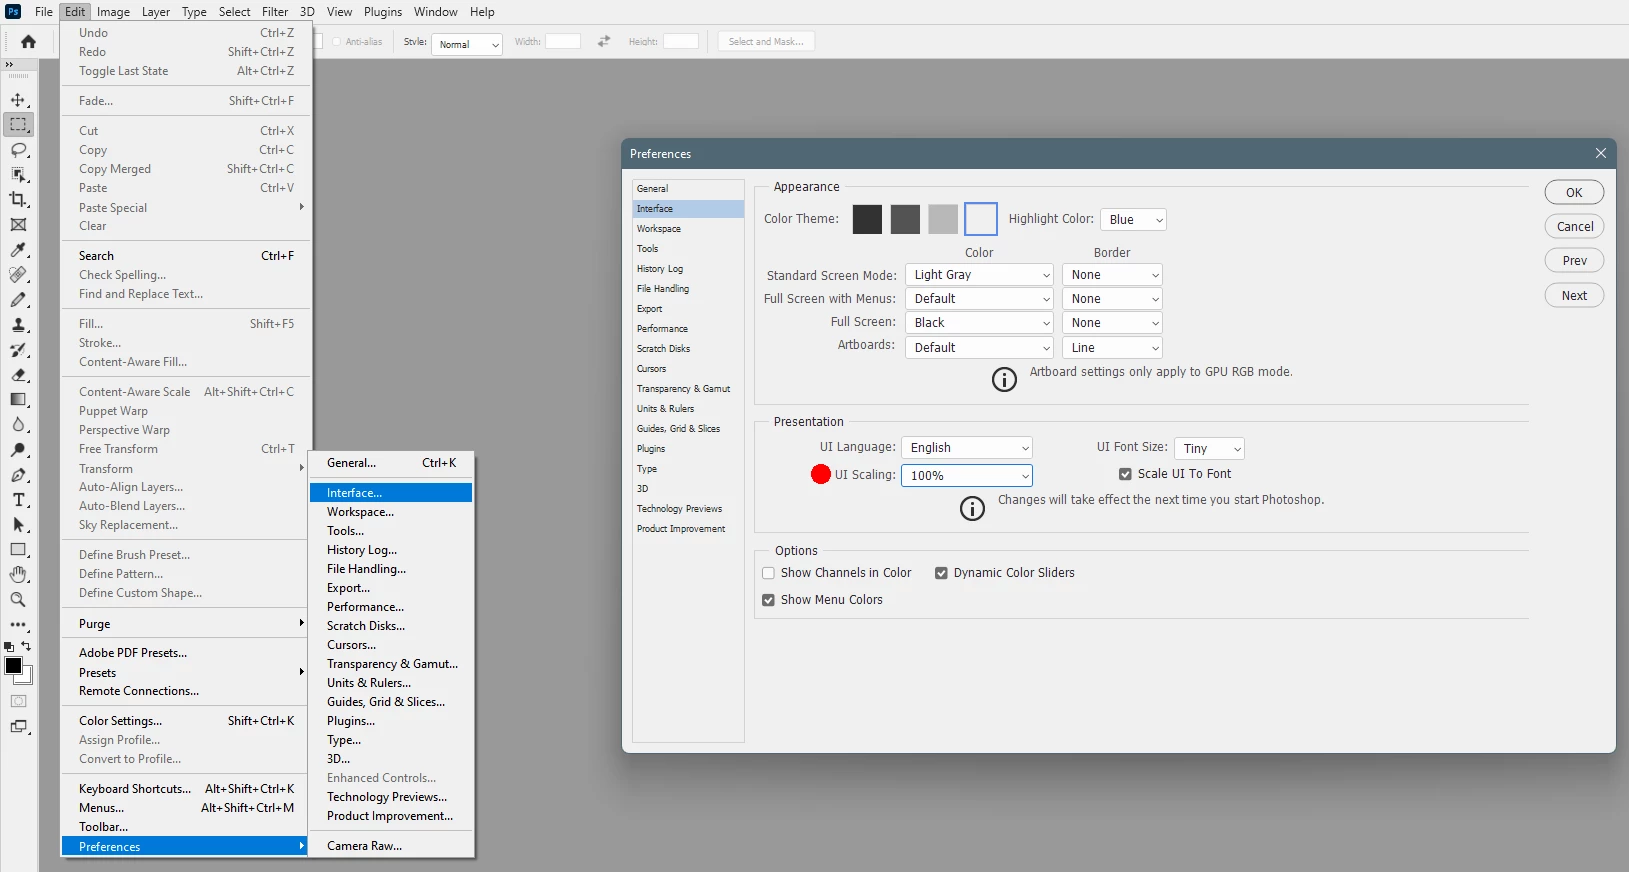Select the Dodge tool
This screenshot has width=1629, height=872.
(x=18, y=450)
